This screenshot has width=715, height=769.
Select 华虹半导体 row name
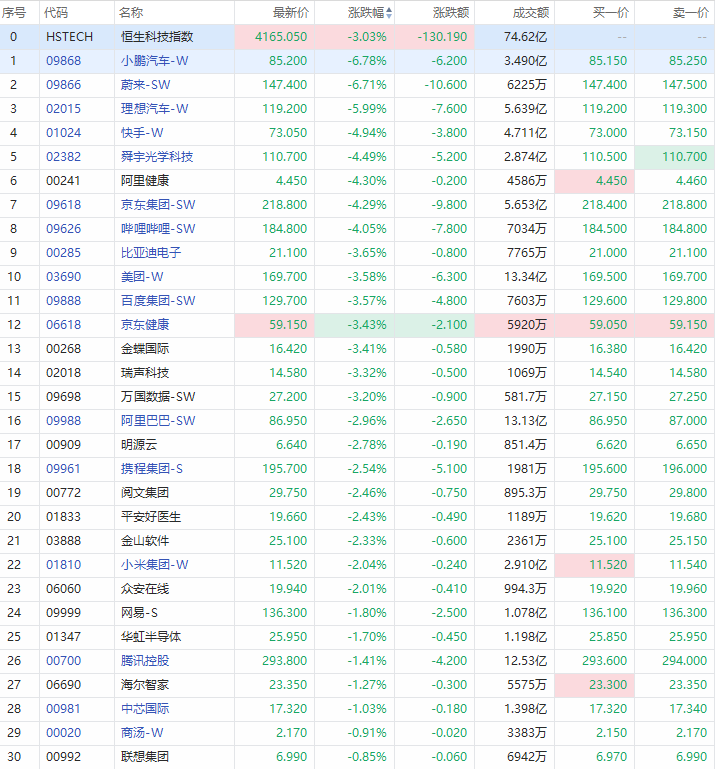click(151, 638)
